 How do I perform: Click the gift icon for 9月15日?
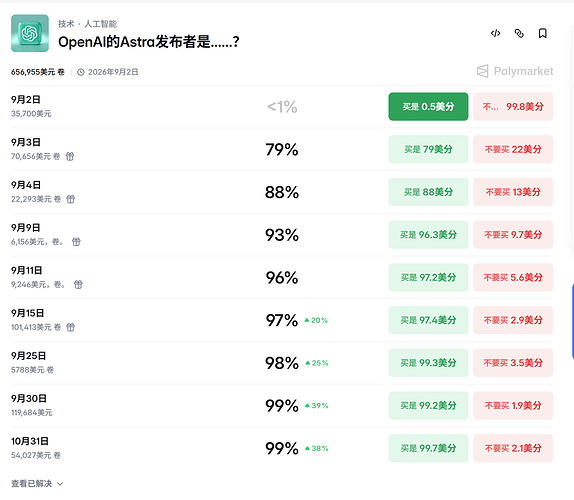70,327
